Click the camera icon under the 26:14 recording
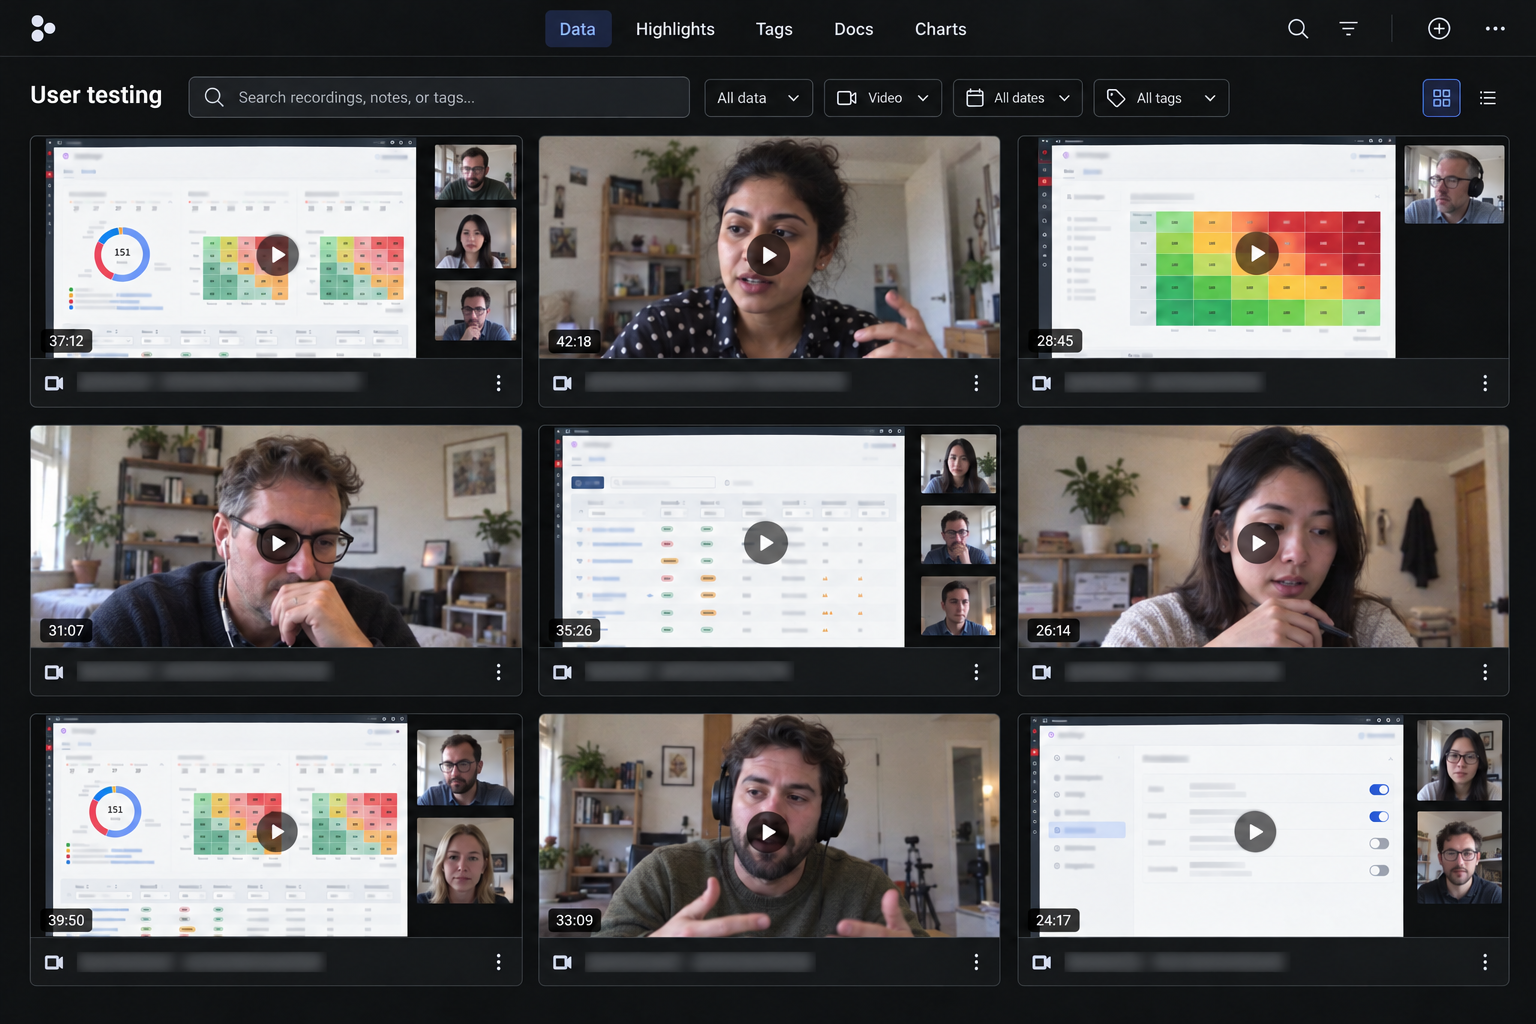The width and height of the screenshot is (1536, 1024). coord(1041,672)
